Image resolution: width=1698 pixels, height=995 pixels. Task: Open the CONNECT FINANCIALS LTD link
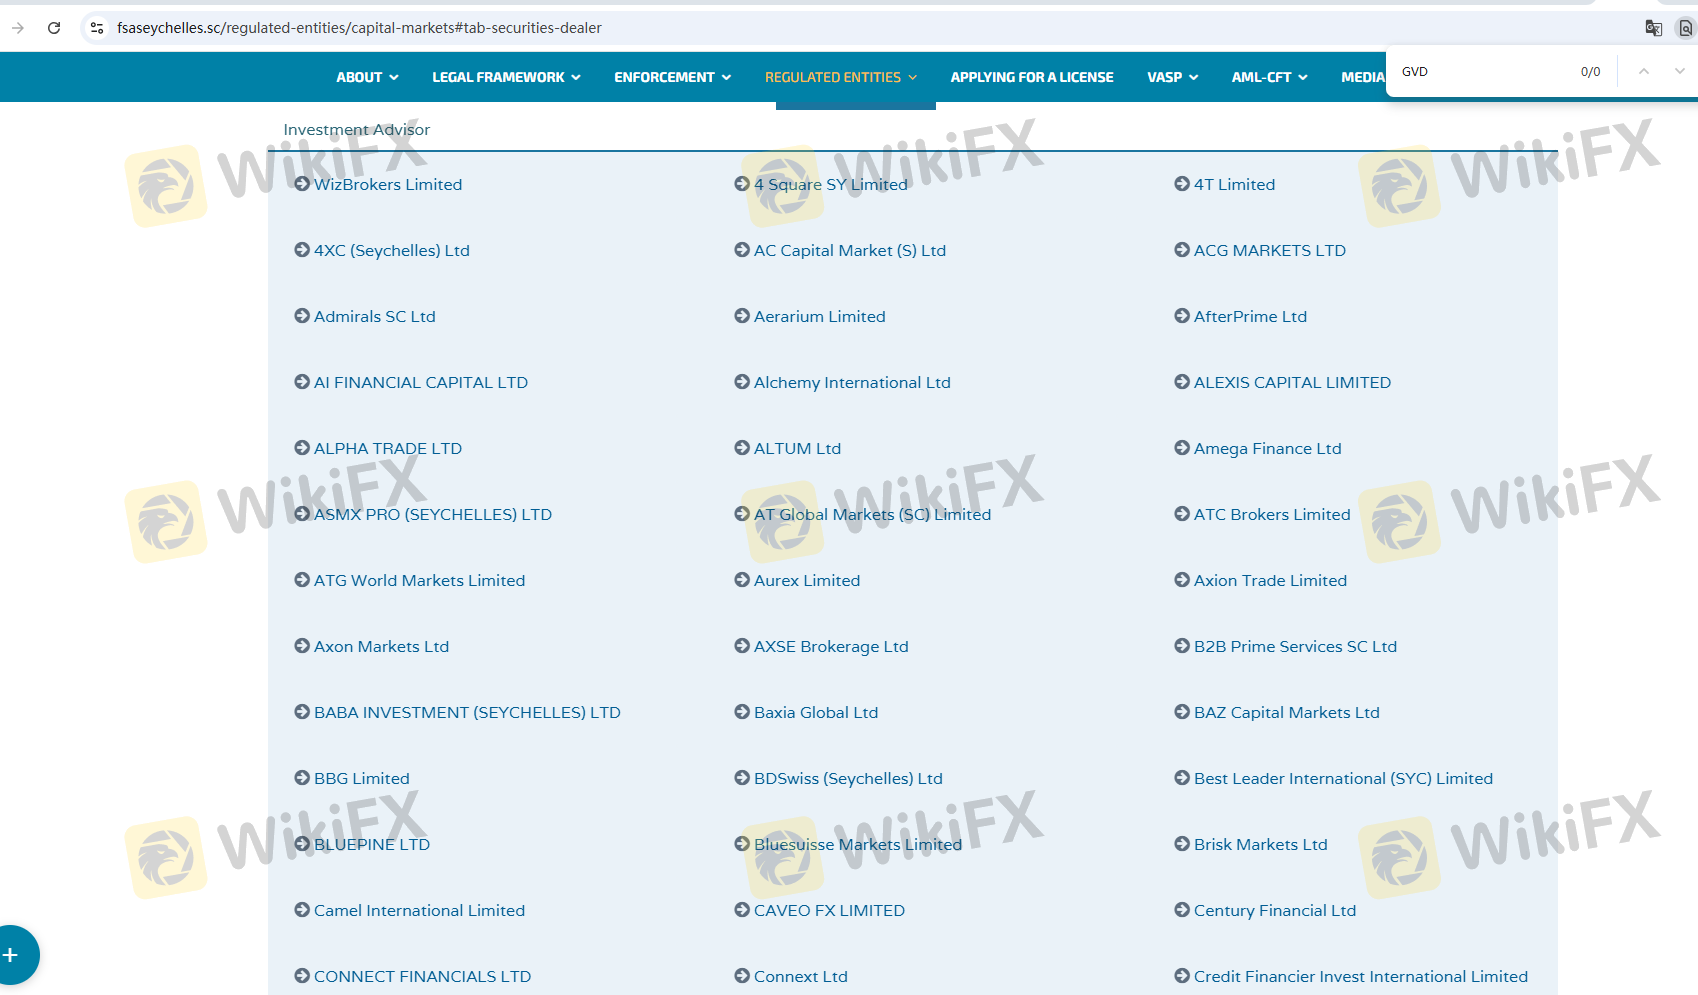point(422,976)
